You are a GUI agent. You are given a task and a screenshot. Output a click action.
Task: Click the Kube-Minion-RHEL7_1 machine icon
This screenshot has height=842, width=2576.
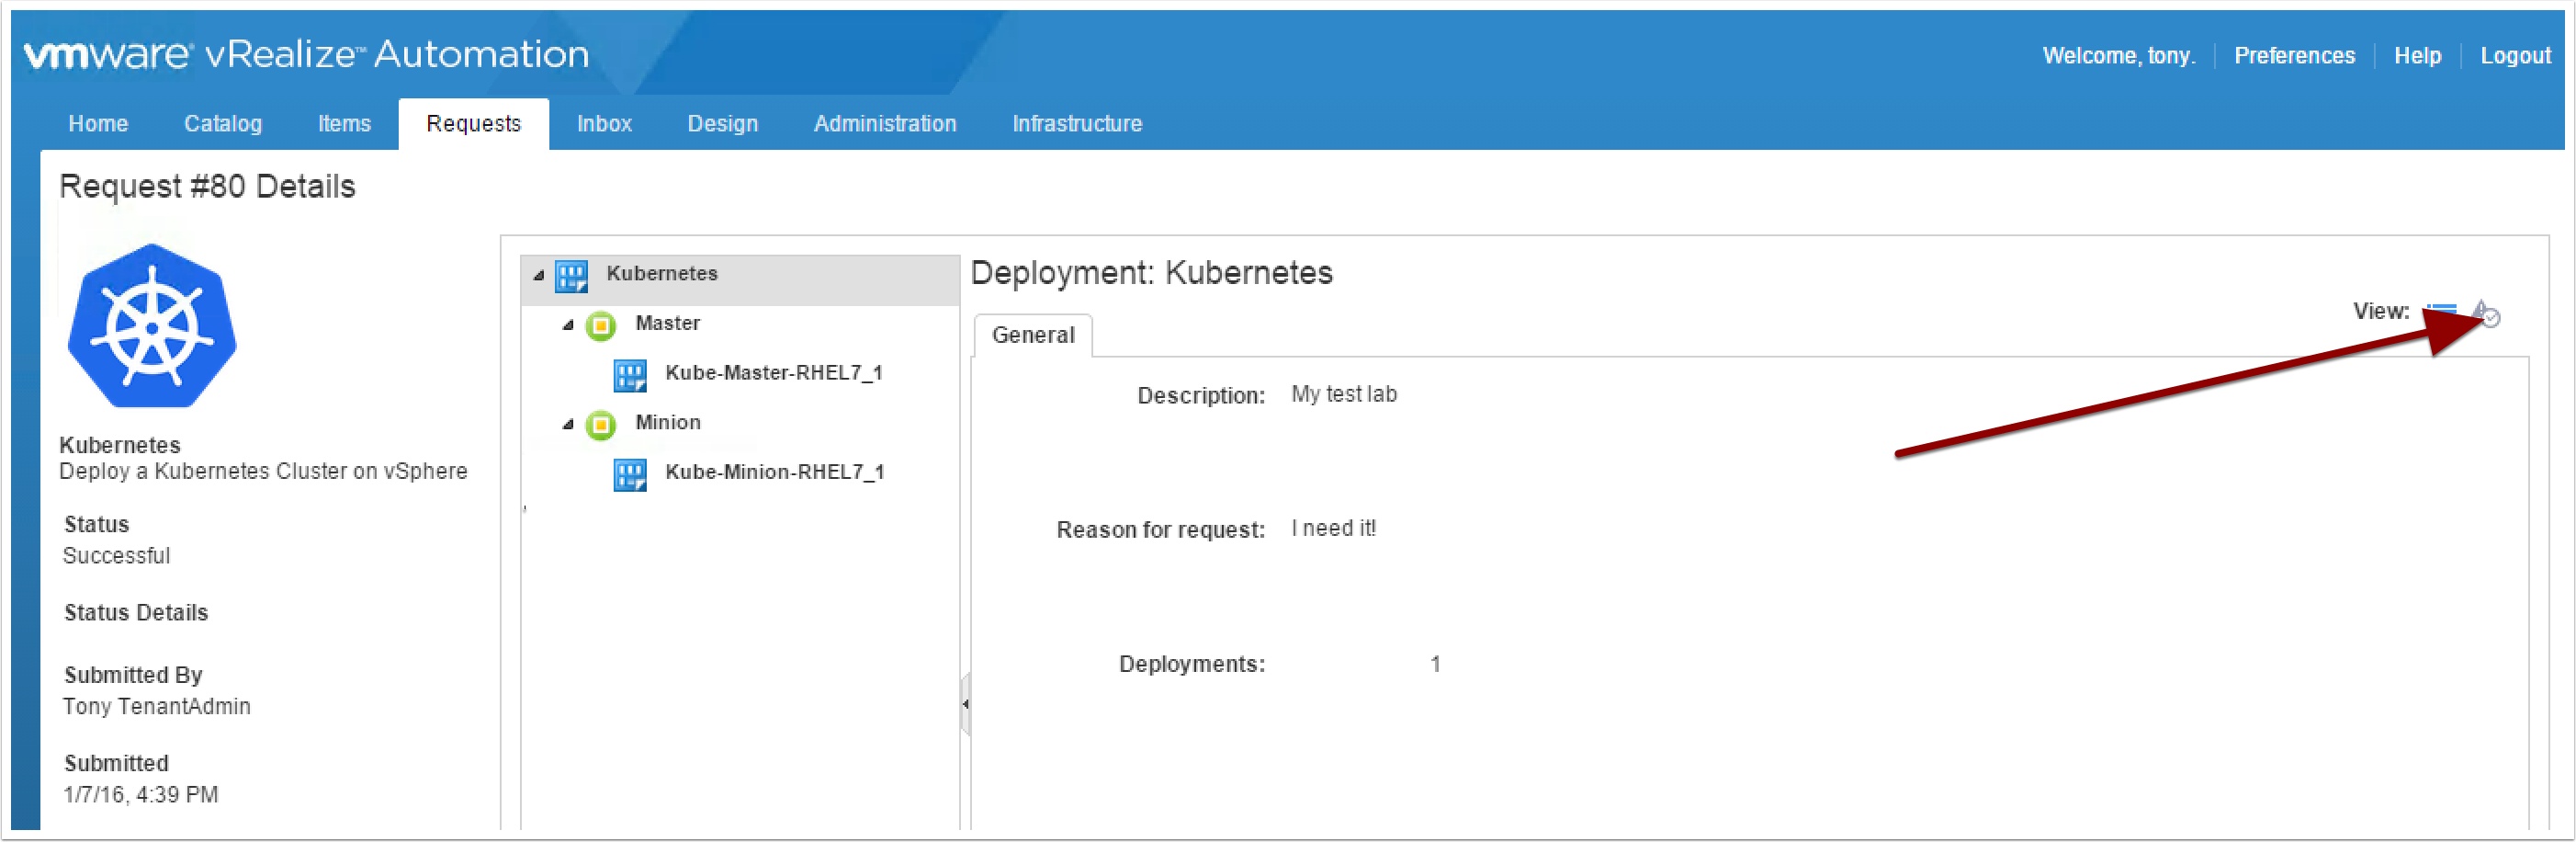(629, 474)
